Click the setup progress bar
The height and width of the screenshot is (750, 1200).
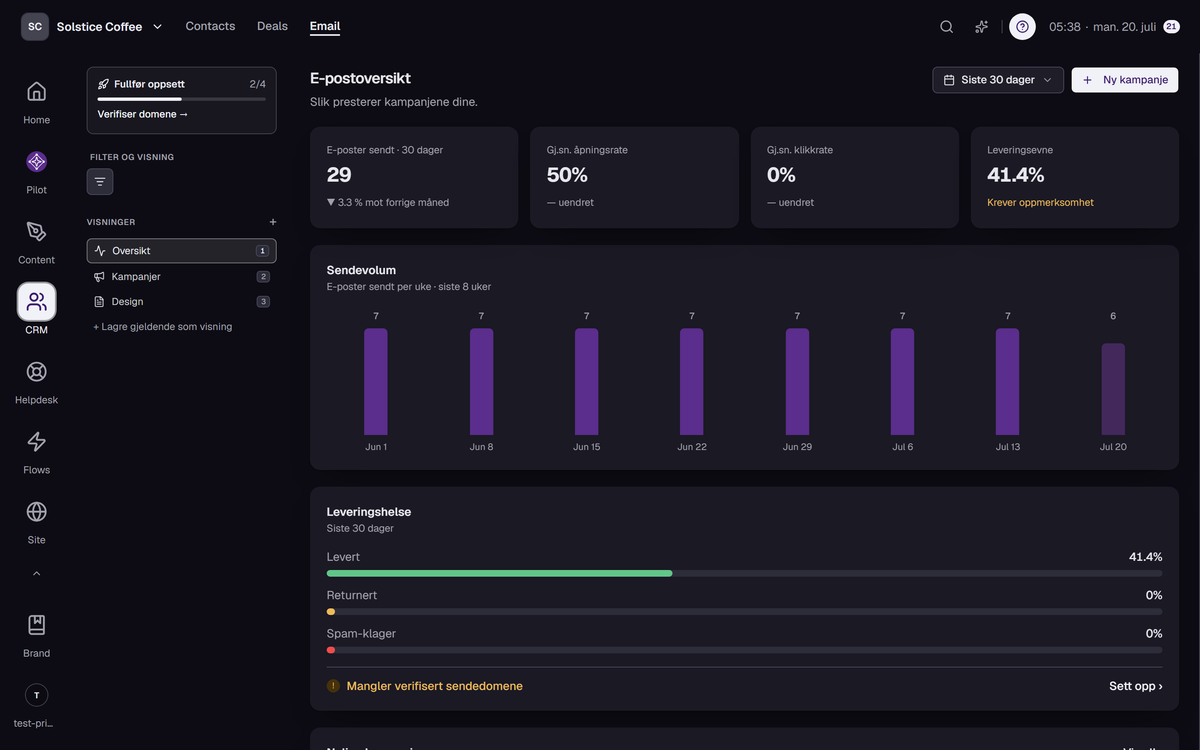coord(181,99)
